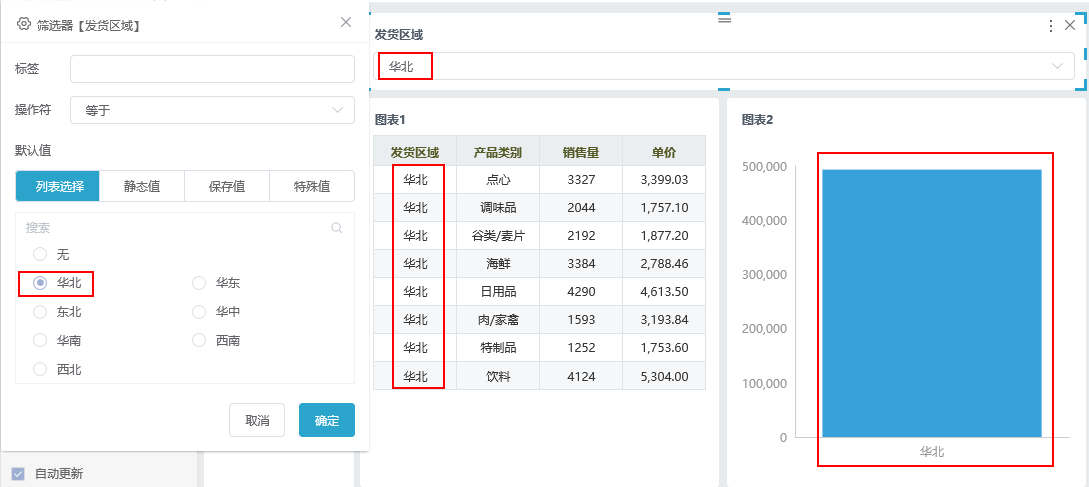Open the 保存值 tab
The width and height of the screenshot is (1089, 487).
(227, 186)
